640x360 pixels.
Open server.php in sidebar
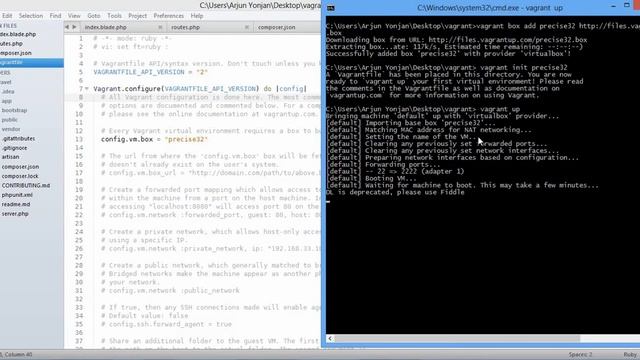pyautogui.click(x=15, y=213)
